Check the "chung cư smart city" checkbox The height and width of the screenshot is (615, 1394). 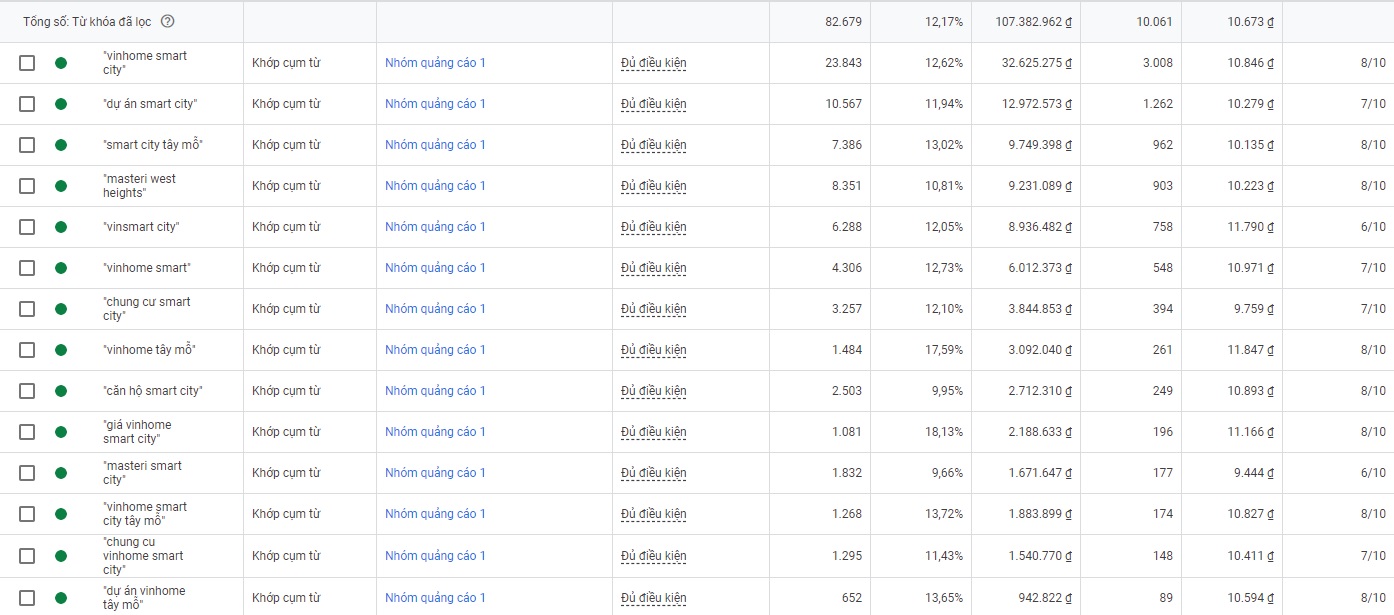point(27,309)
